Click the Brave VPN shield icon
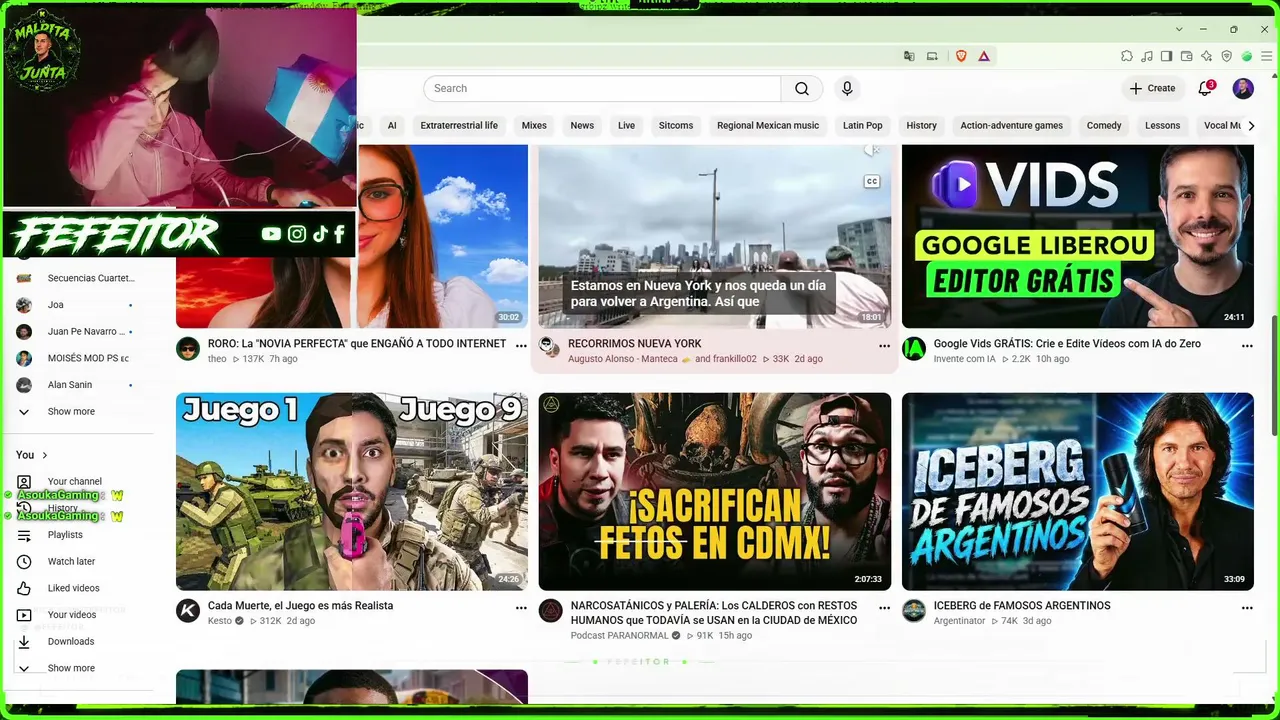 [x=1227, y=56]
